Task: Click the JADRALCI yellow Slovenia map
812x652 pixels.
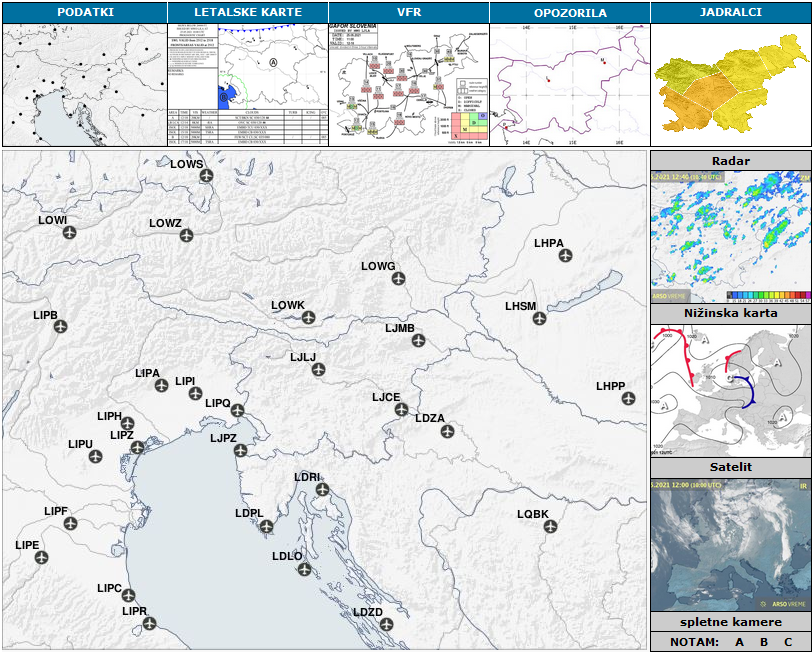Action: (x=731, y=86)
